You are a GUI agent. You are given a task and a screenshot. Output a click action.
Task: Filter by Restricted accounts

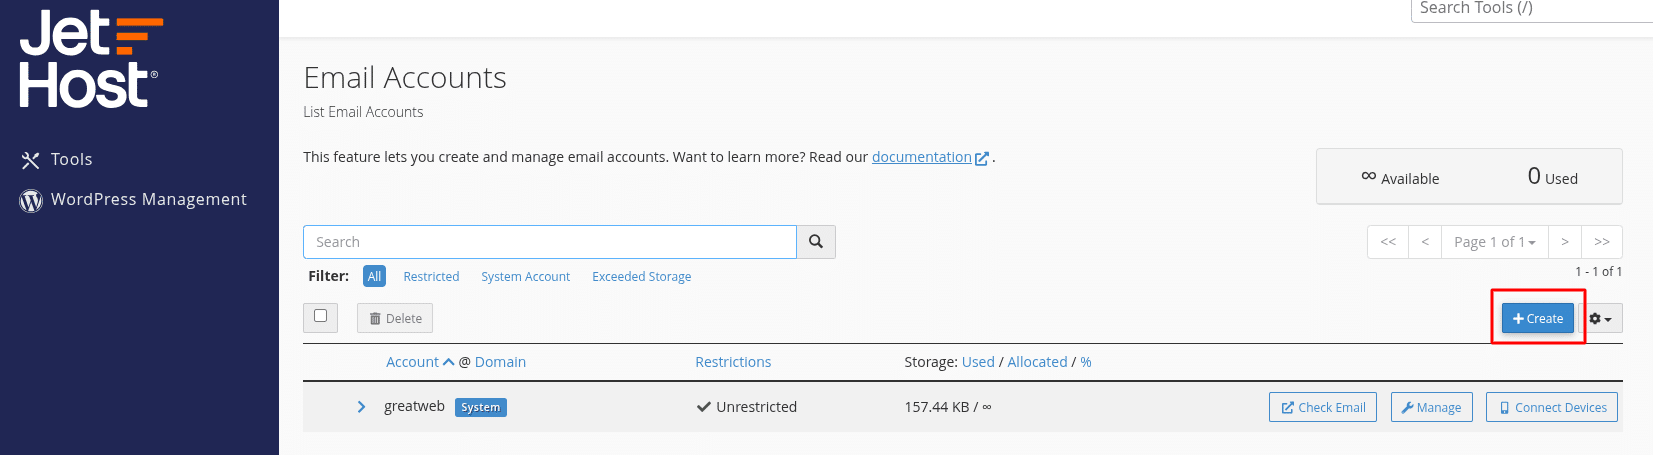[x=431, y=277]
